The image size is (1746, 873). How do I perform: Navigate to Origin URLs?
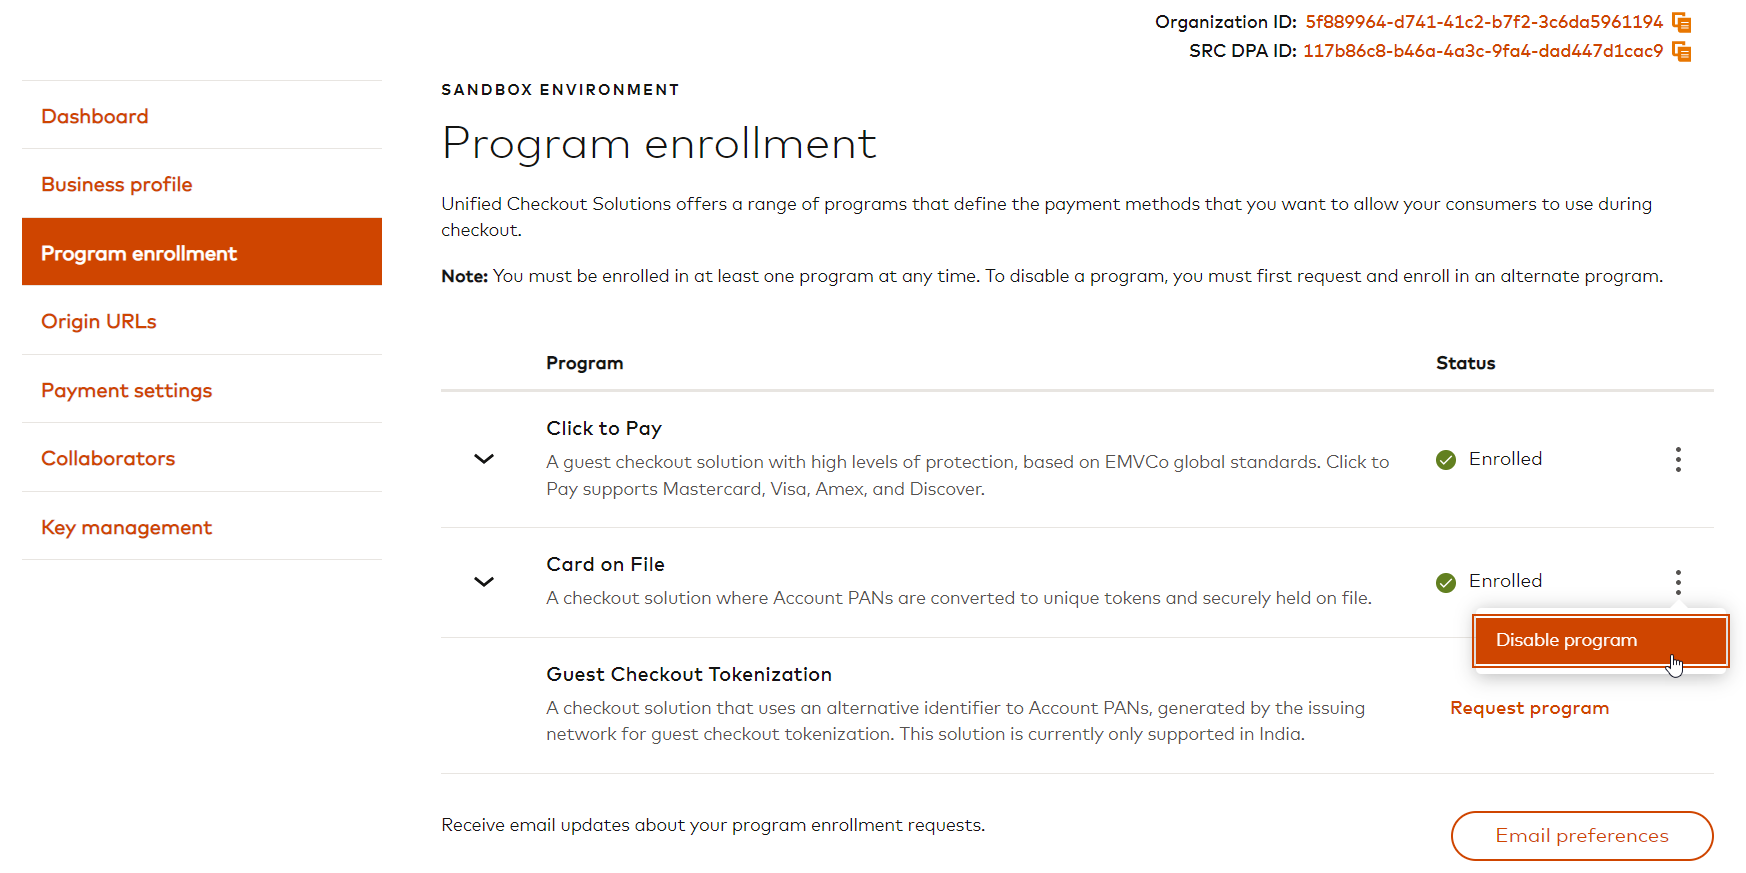tap(99, 321)
